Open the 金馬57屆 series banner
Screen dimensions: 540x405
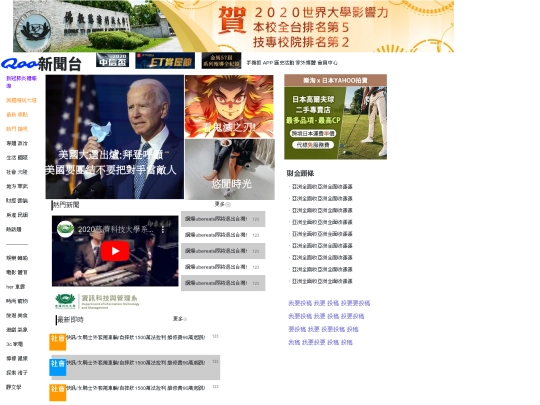[221, 61]
